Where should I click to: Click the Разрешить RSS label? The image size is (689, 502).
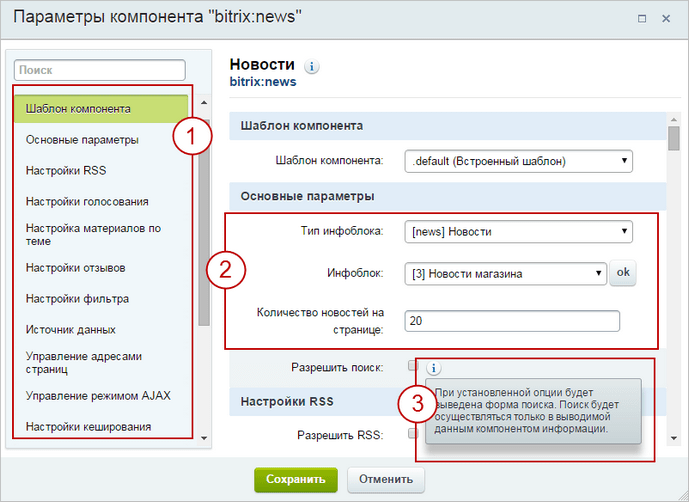click(340, 435)
